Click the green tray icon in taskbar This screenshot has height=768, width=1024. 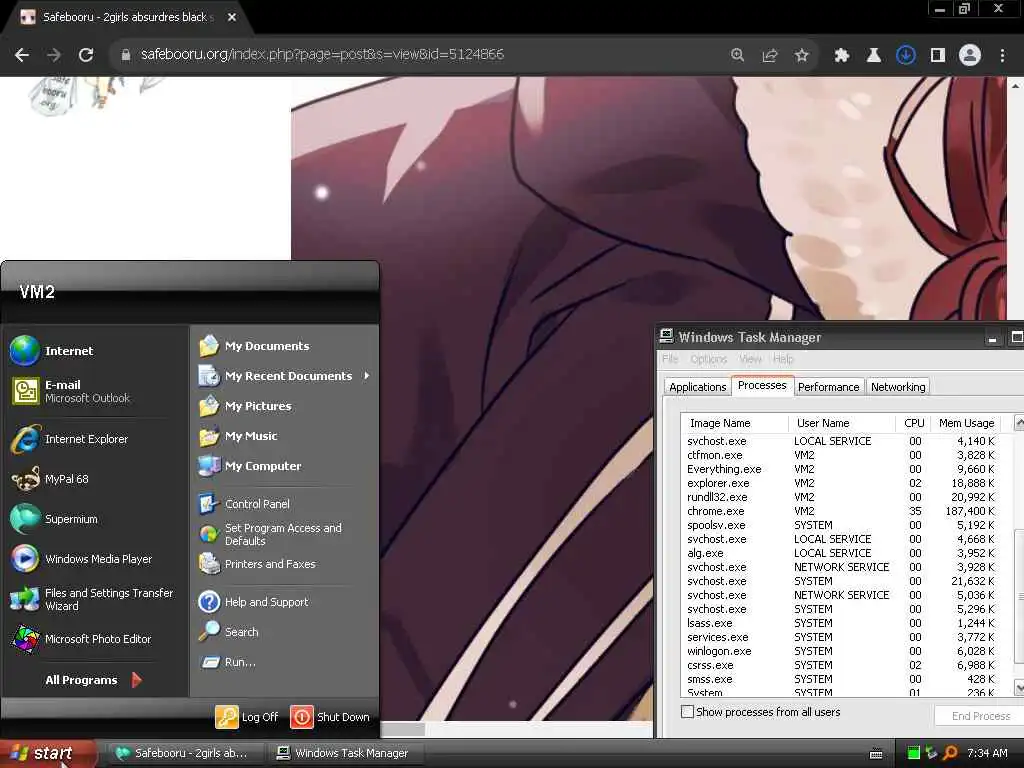tap(914, 754)
